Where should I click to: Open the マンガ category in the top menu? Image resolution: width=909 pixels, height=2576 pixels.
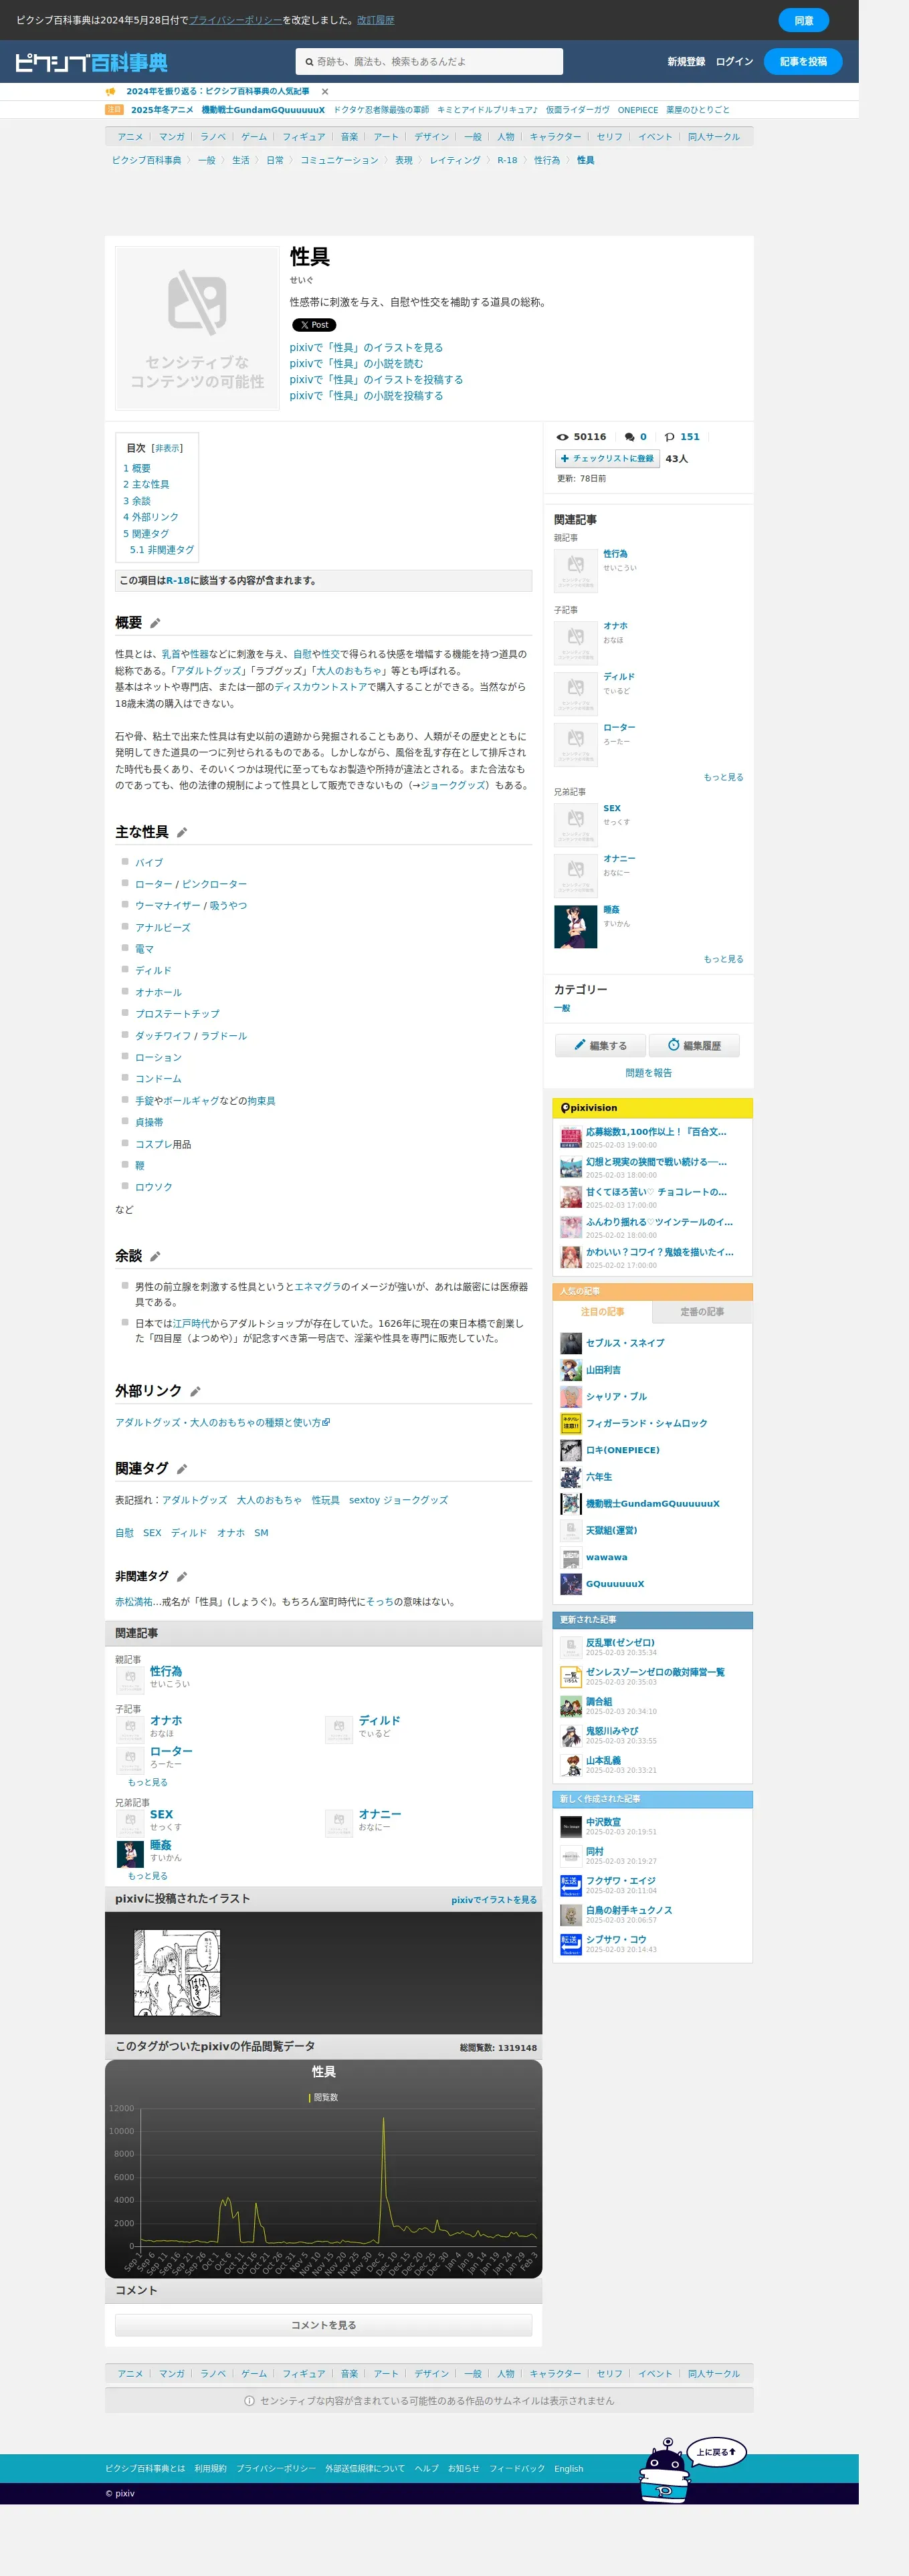click(x=172, y=137)
